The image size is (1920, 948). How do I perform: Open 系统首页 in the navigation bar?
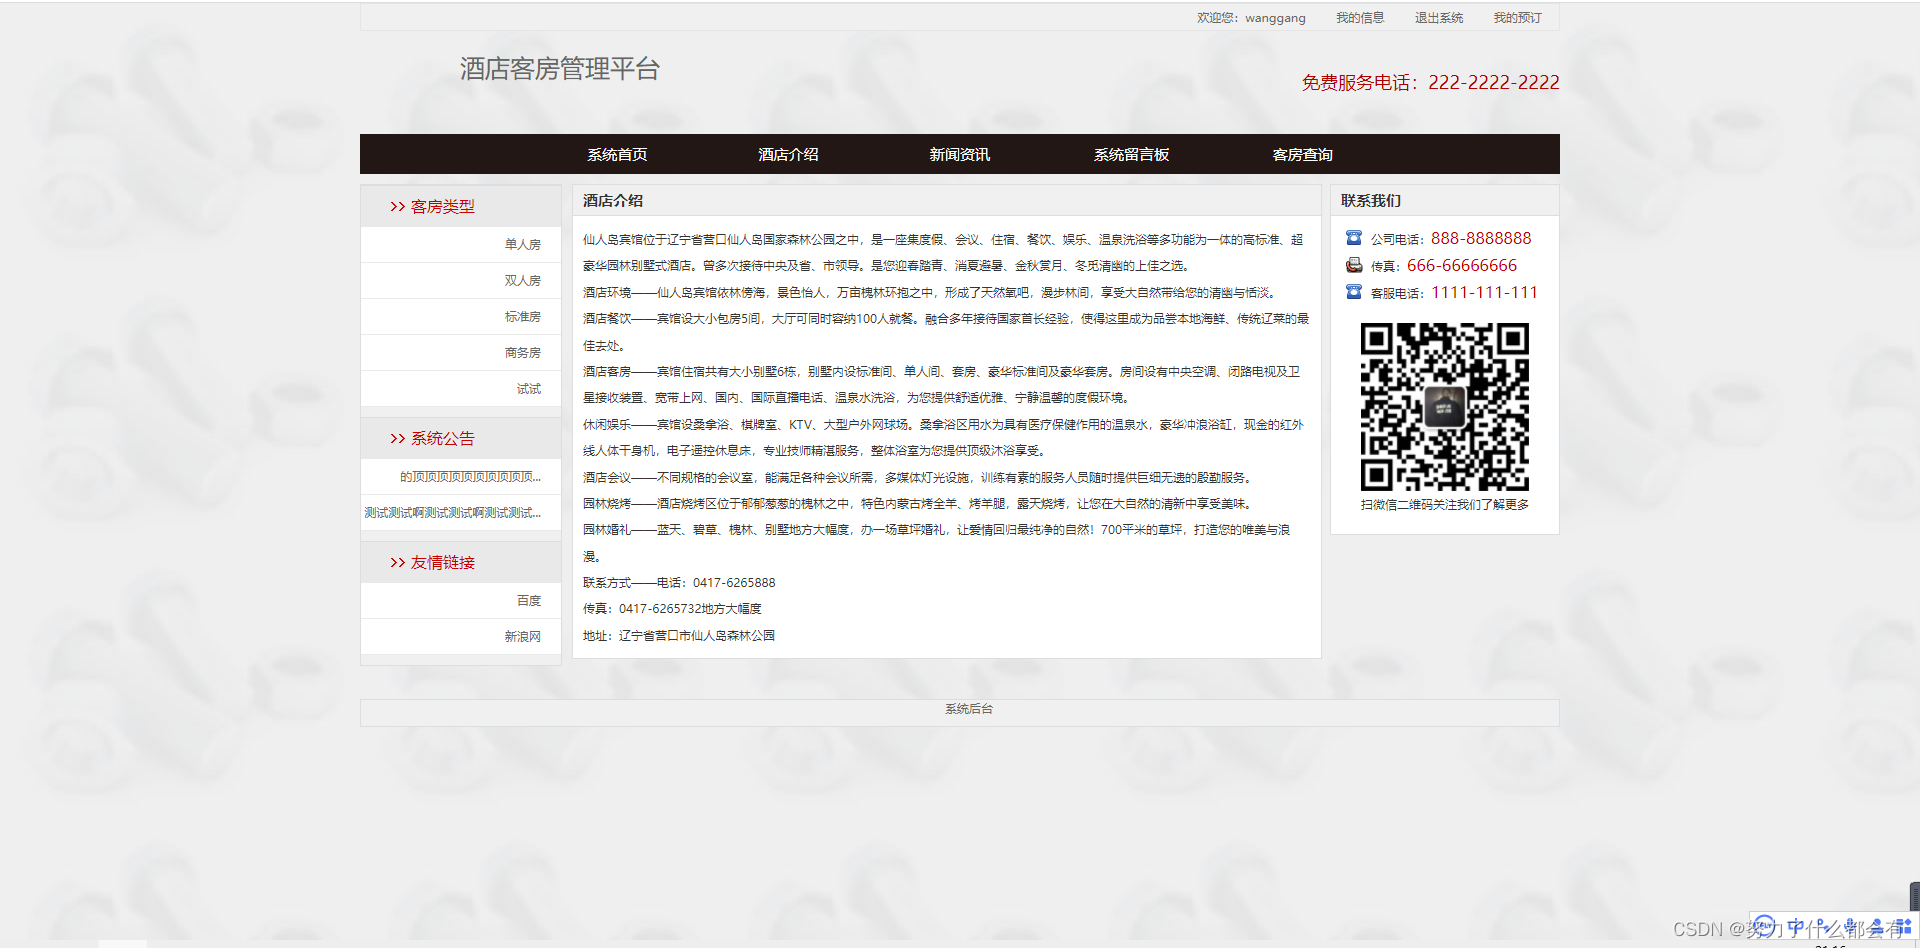tap(617, 154)
